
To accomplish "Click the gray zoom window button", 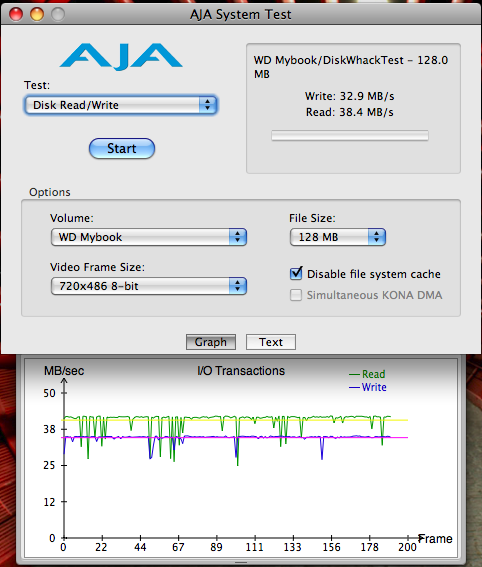I will tap(58, 14).
